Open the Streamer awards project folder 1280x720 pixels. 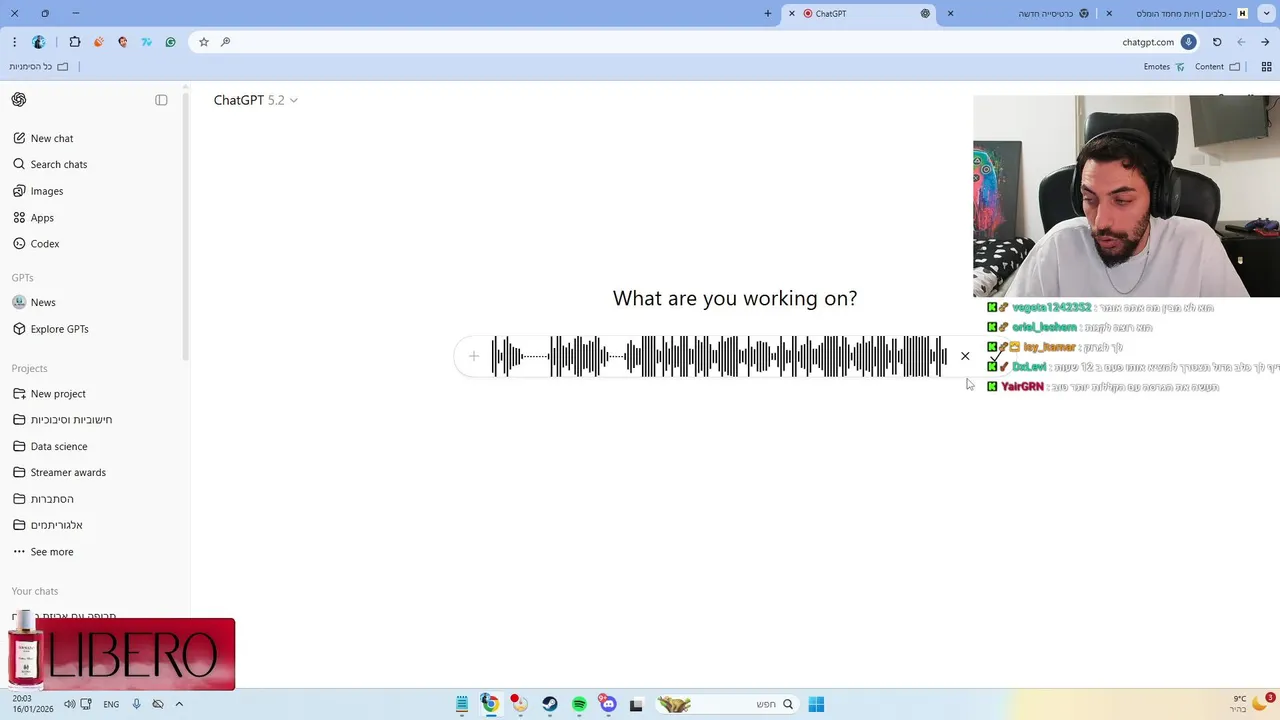(x=59, y=472)
